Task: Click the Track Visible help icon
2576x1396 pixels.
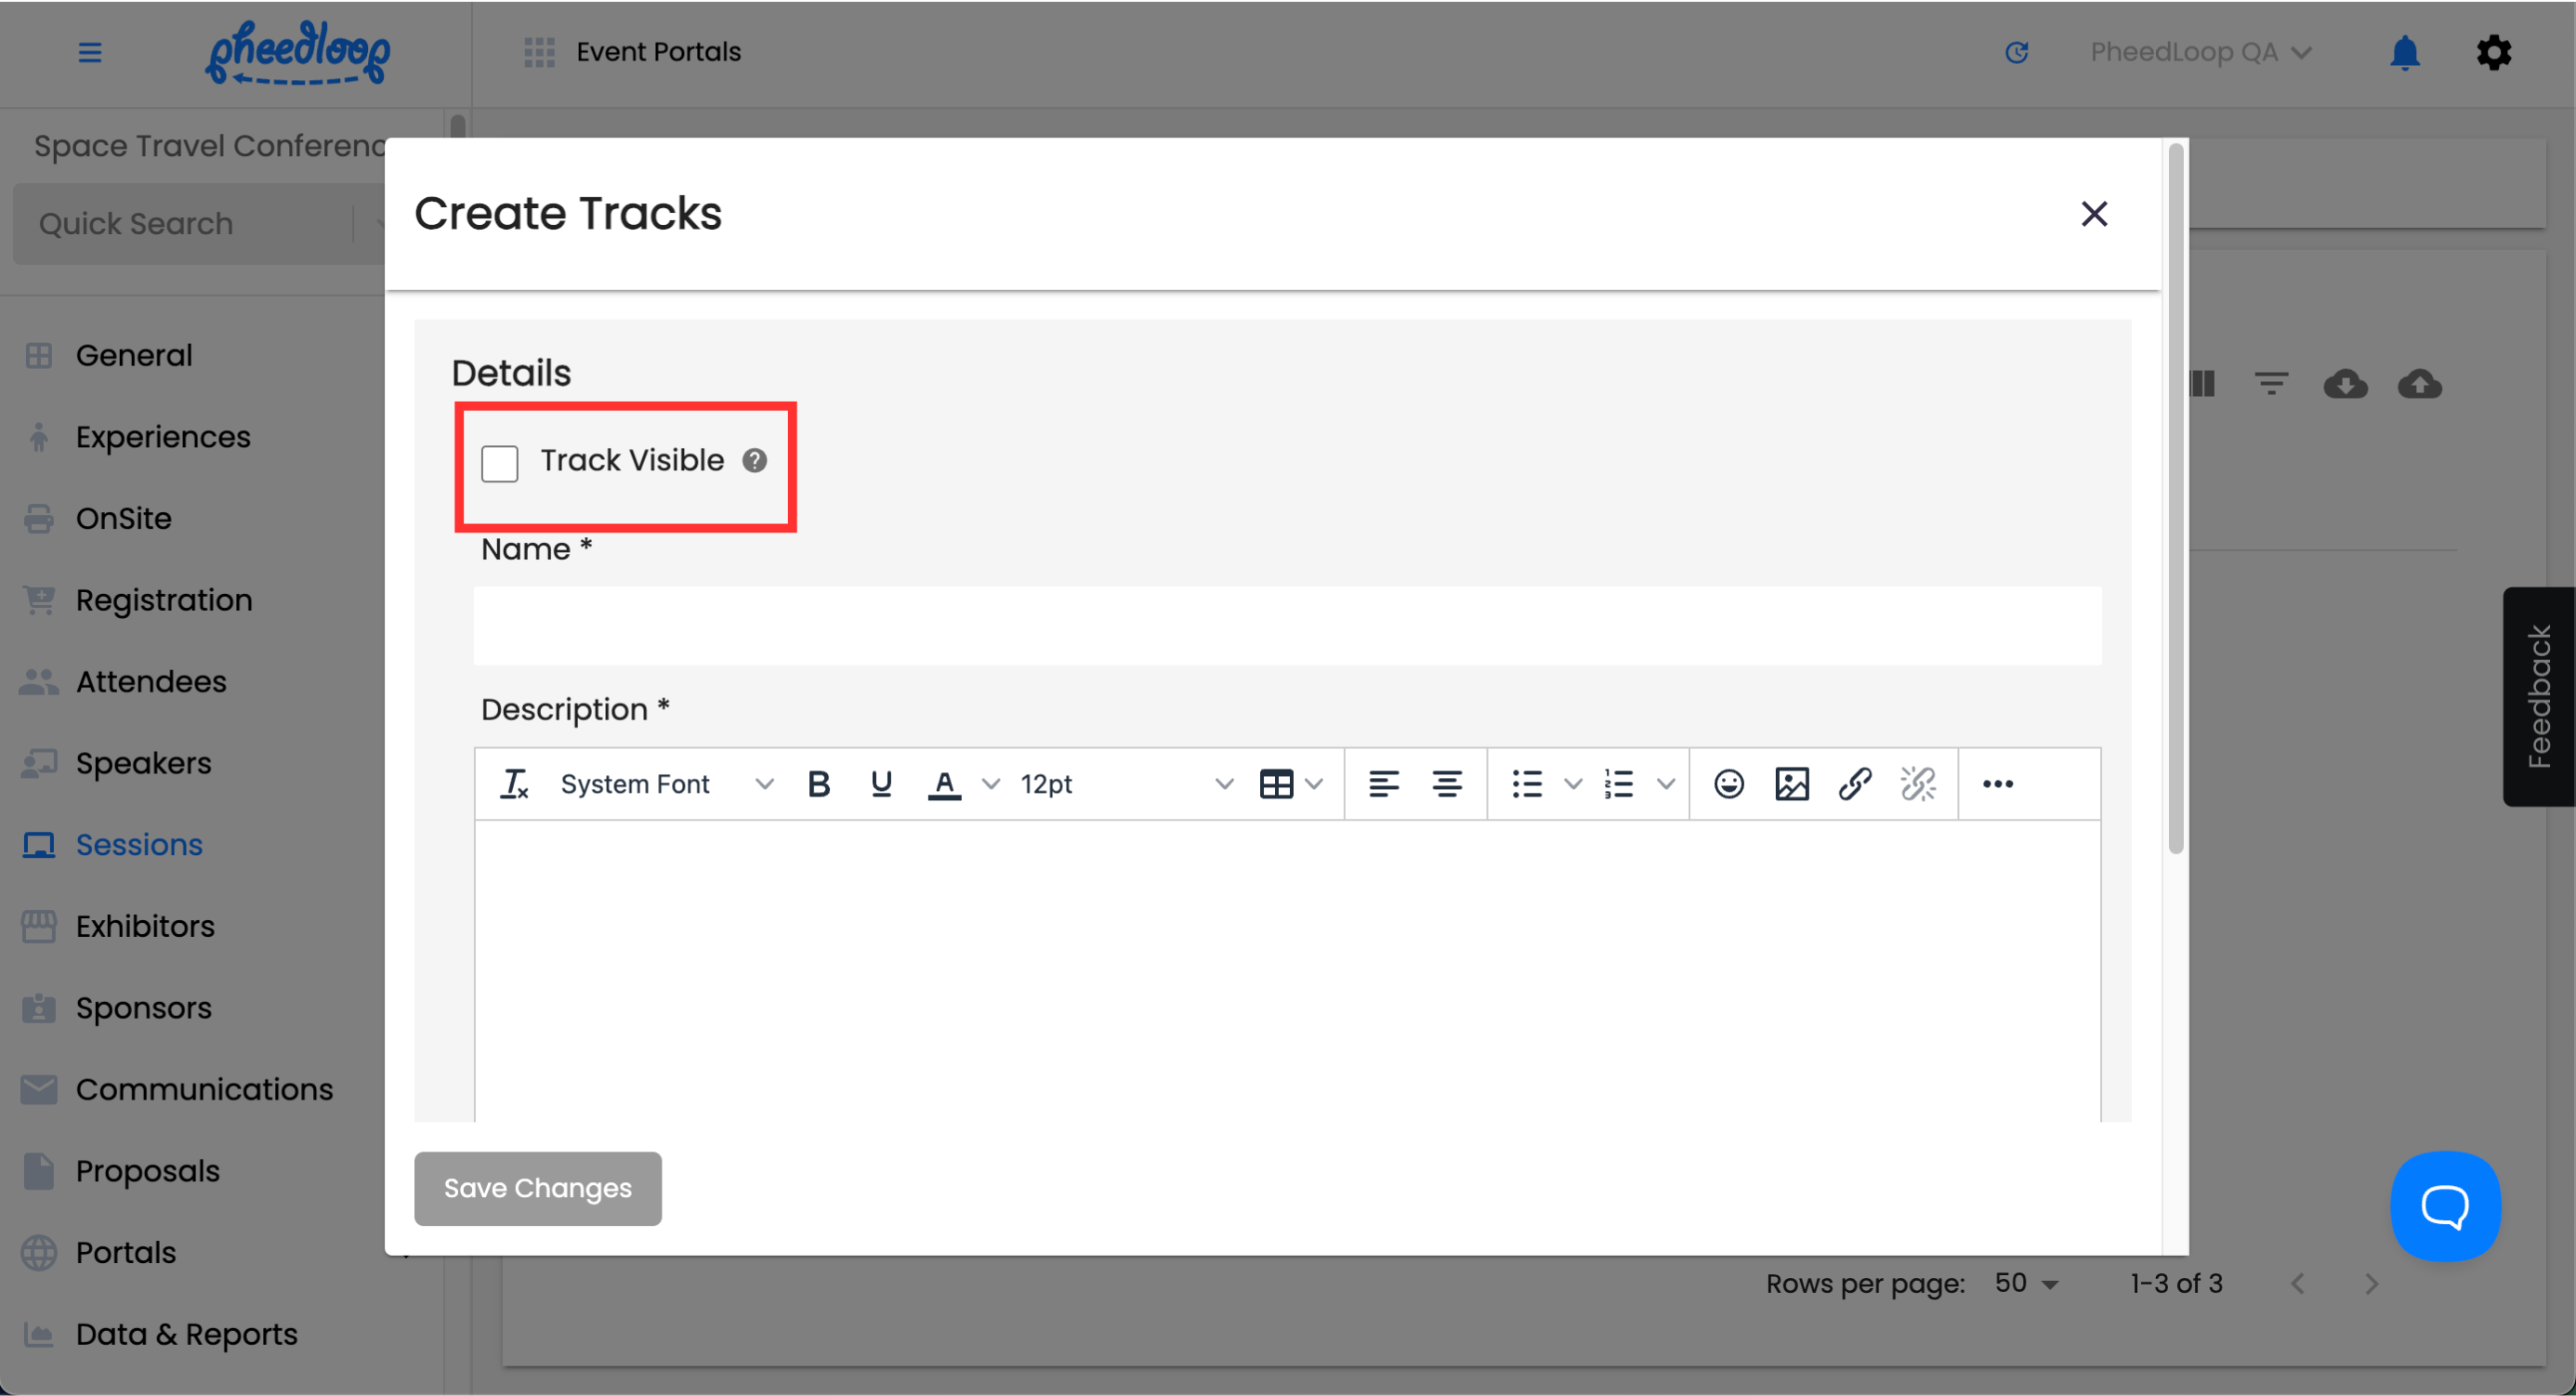Action: click(x=754, y=460)
